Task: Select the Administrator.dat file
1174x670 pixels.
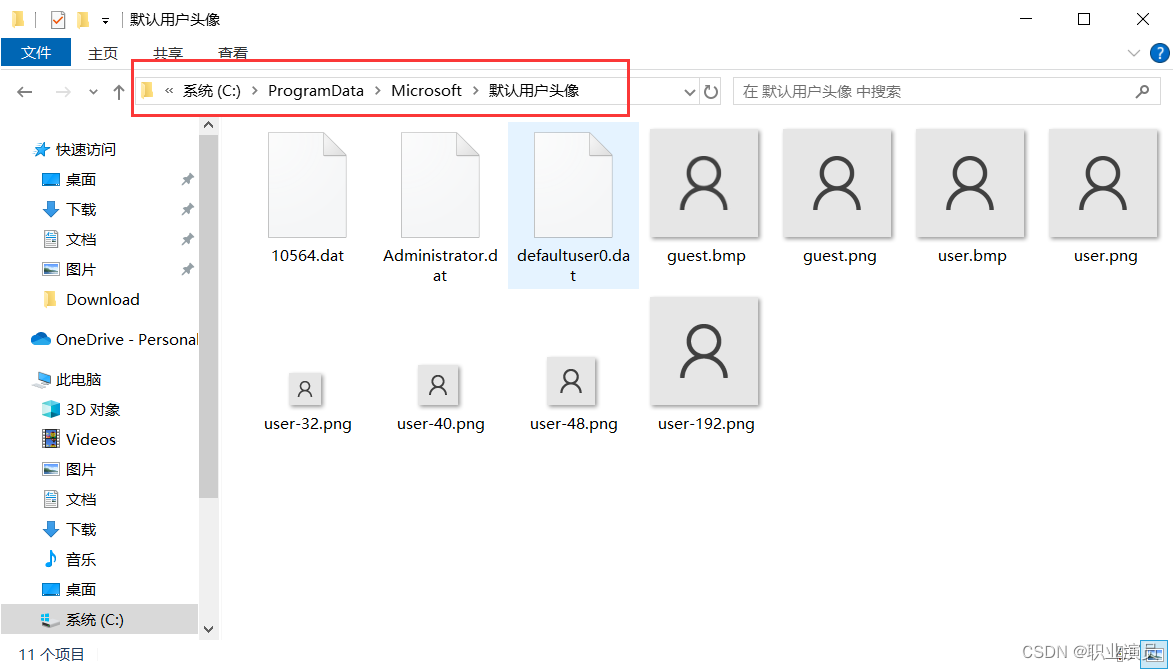Action: (440, 207)
